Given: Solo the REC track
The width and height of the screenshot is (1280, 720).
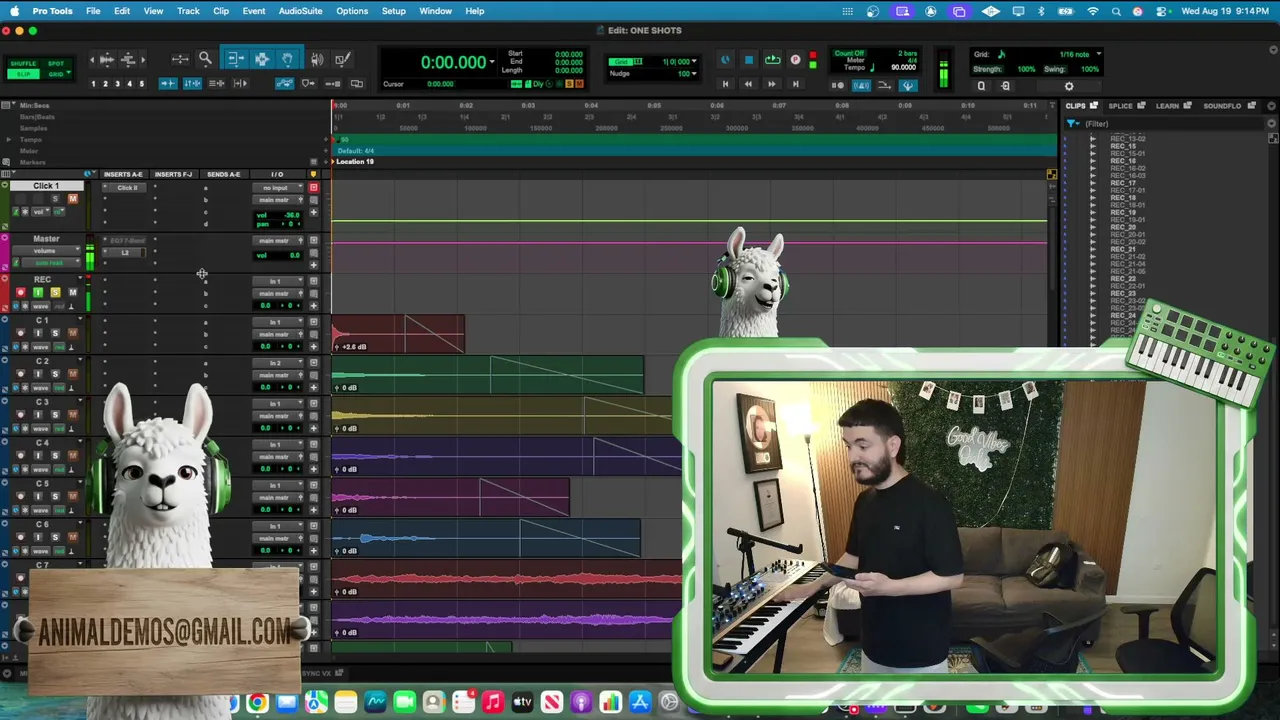Looking at the screenshot, I should tap(55, 292).
